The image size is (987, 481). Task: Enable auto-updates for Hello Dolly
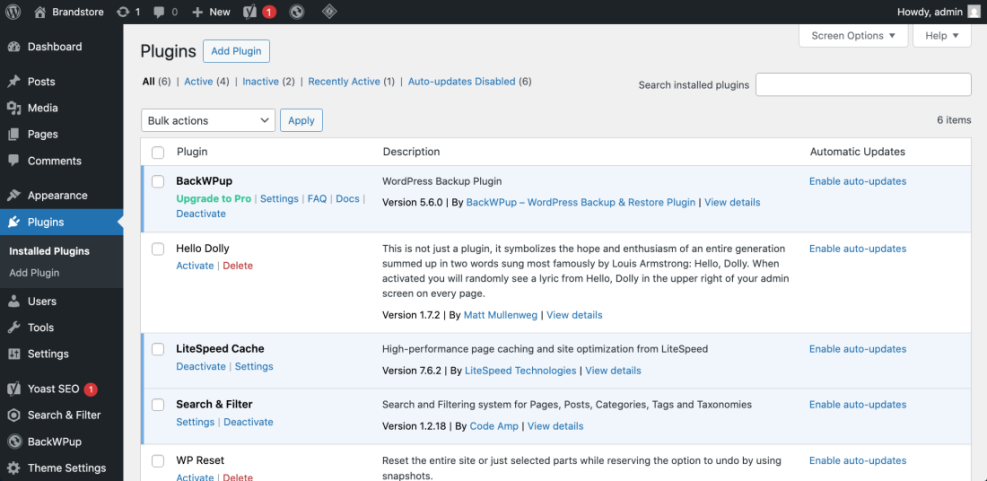[x=858, y=249]
